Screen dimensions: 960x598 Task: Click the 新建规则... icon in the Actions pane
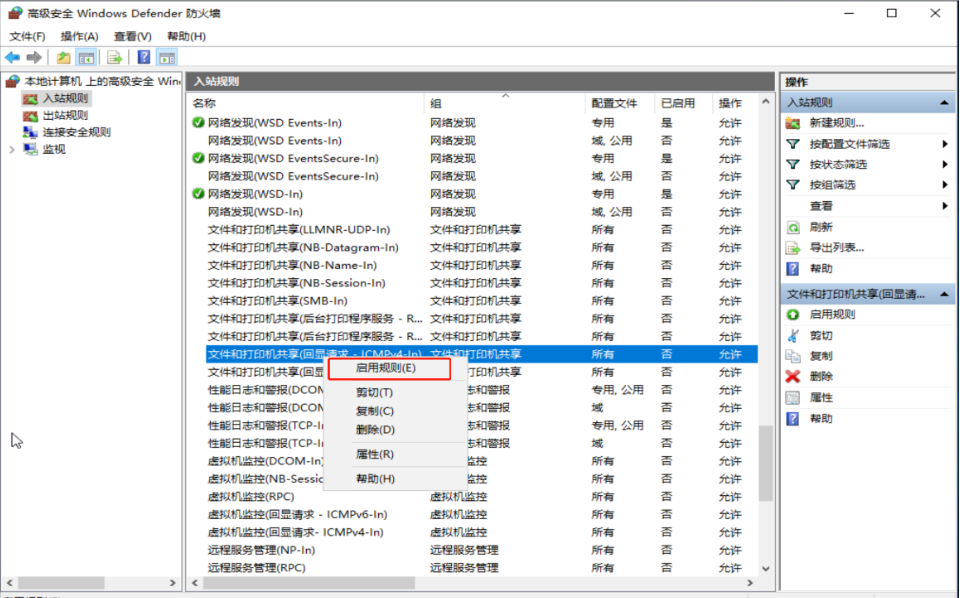click(793, 123)
